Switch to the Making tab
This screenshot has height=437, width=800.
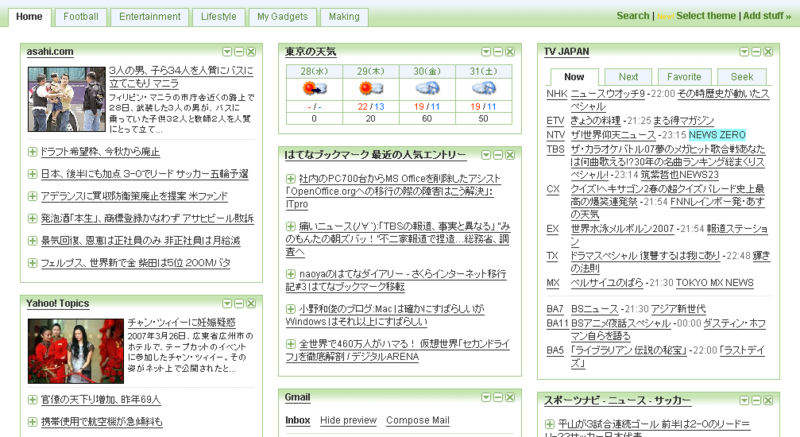click(344, 17)
